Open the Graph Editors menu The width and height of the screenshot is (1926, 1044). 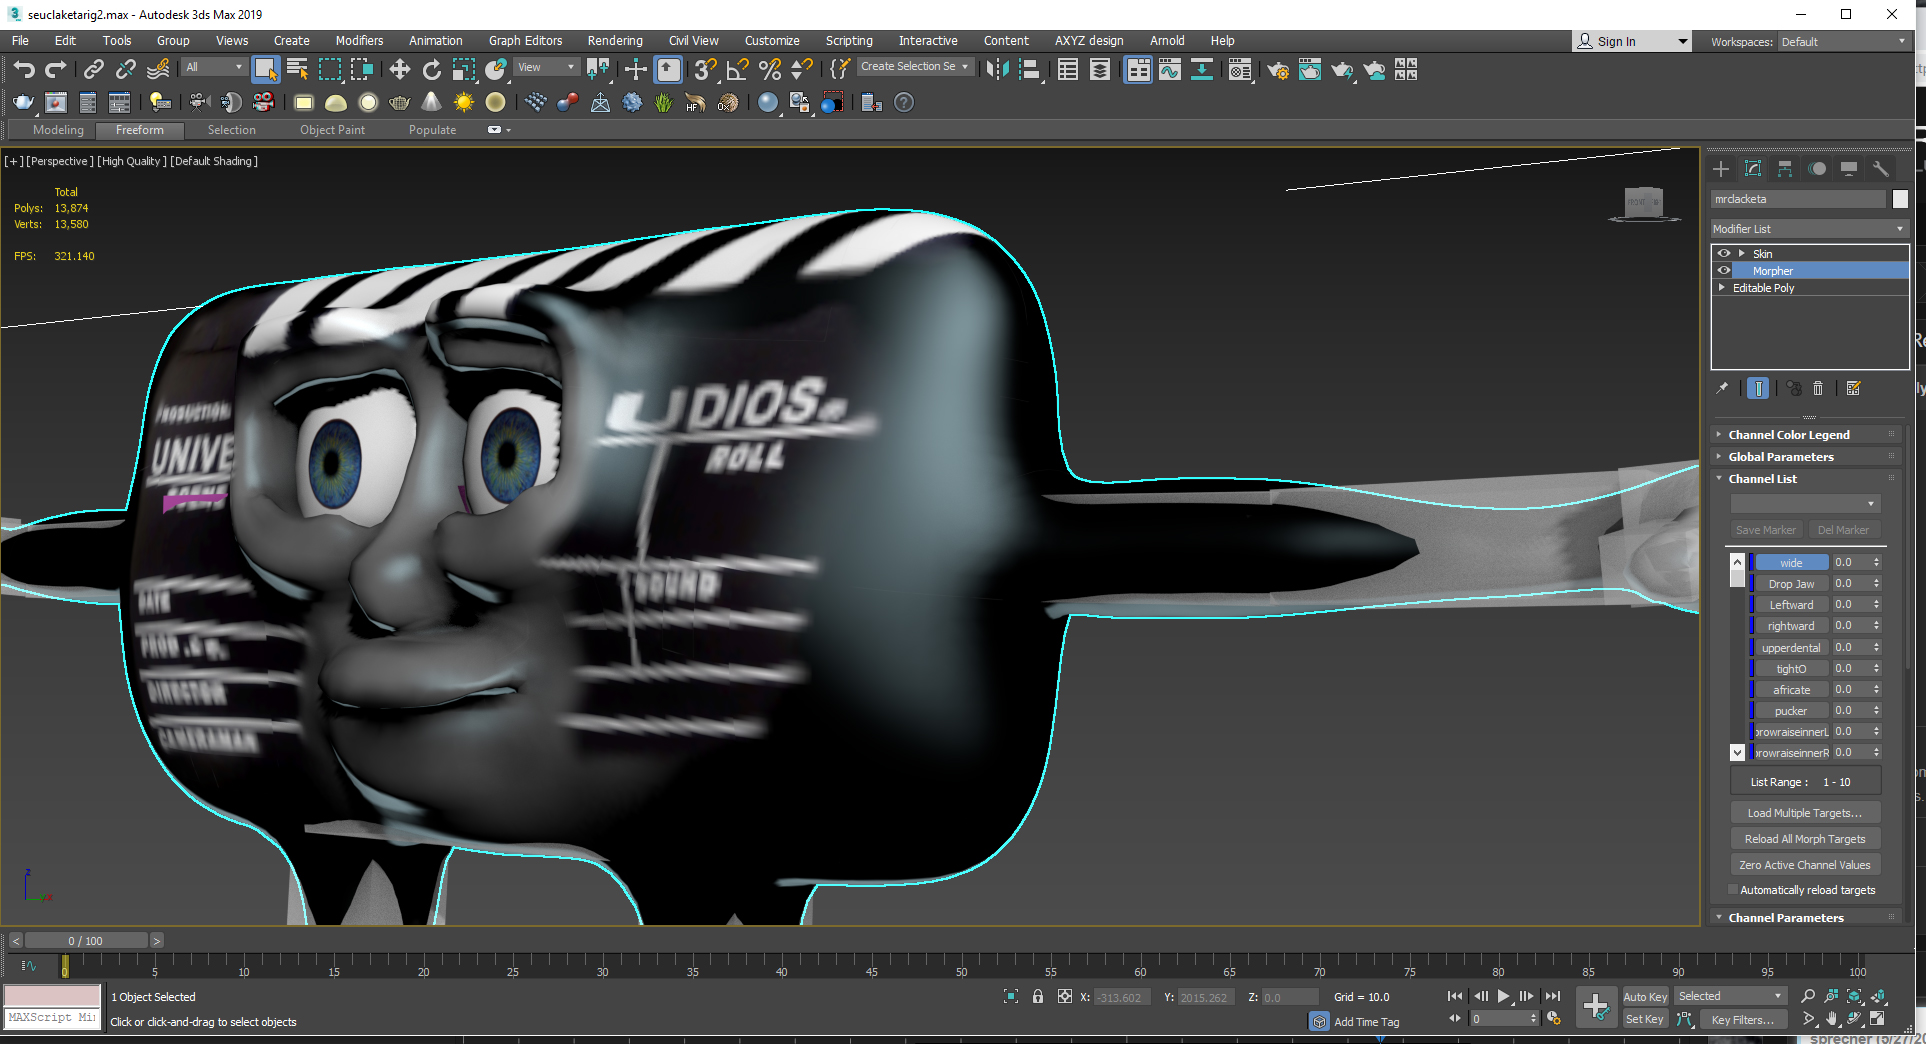(525, 41)
